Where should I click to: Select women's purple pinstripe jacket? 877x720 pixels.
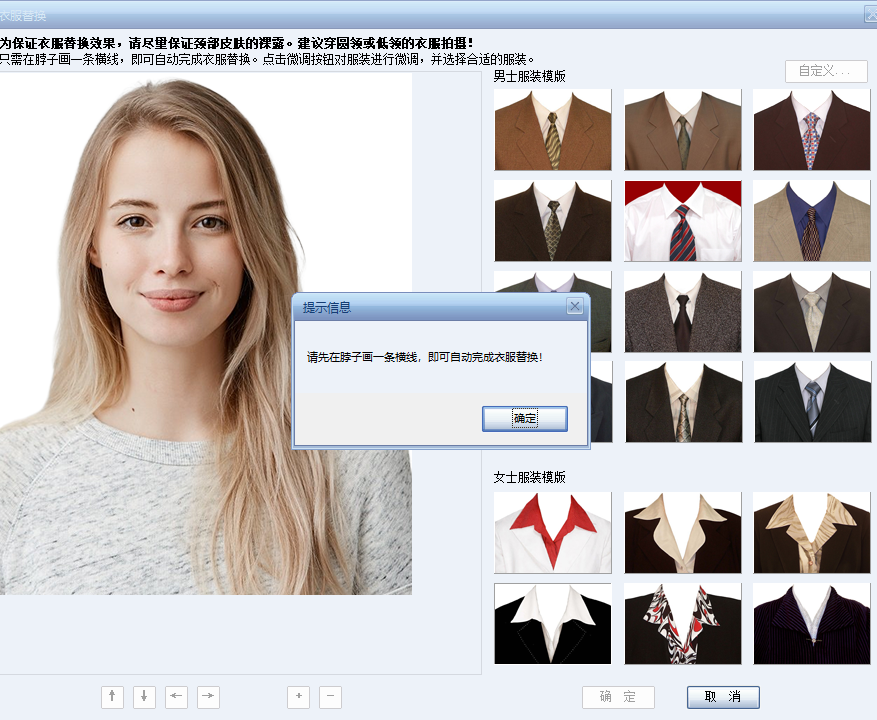(x=812, y=624)
